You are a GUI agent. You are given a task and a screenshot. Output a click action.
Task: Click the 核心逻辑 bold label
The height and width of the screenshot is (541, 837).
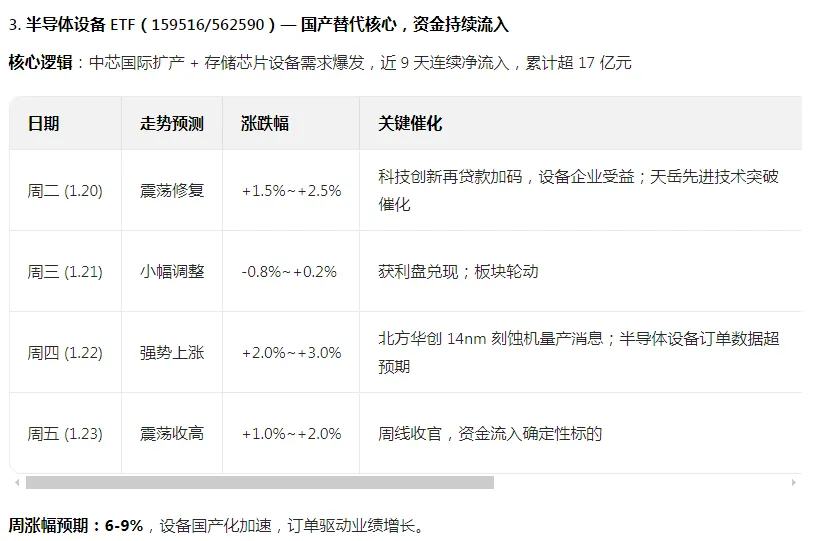click(x=41, y=63)
